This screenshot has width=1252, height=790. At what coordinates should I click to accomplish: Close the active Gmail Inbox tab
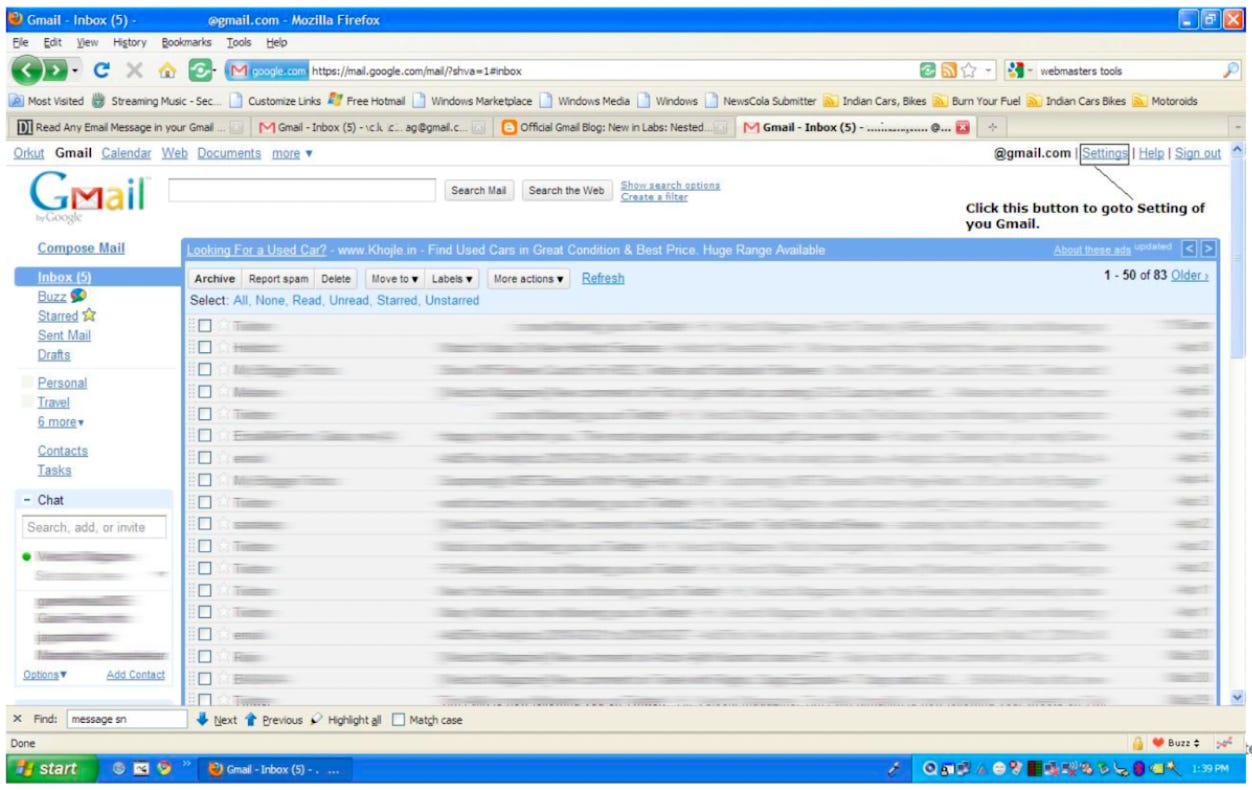pyautogui.click(x=963, y=128)
